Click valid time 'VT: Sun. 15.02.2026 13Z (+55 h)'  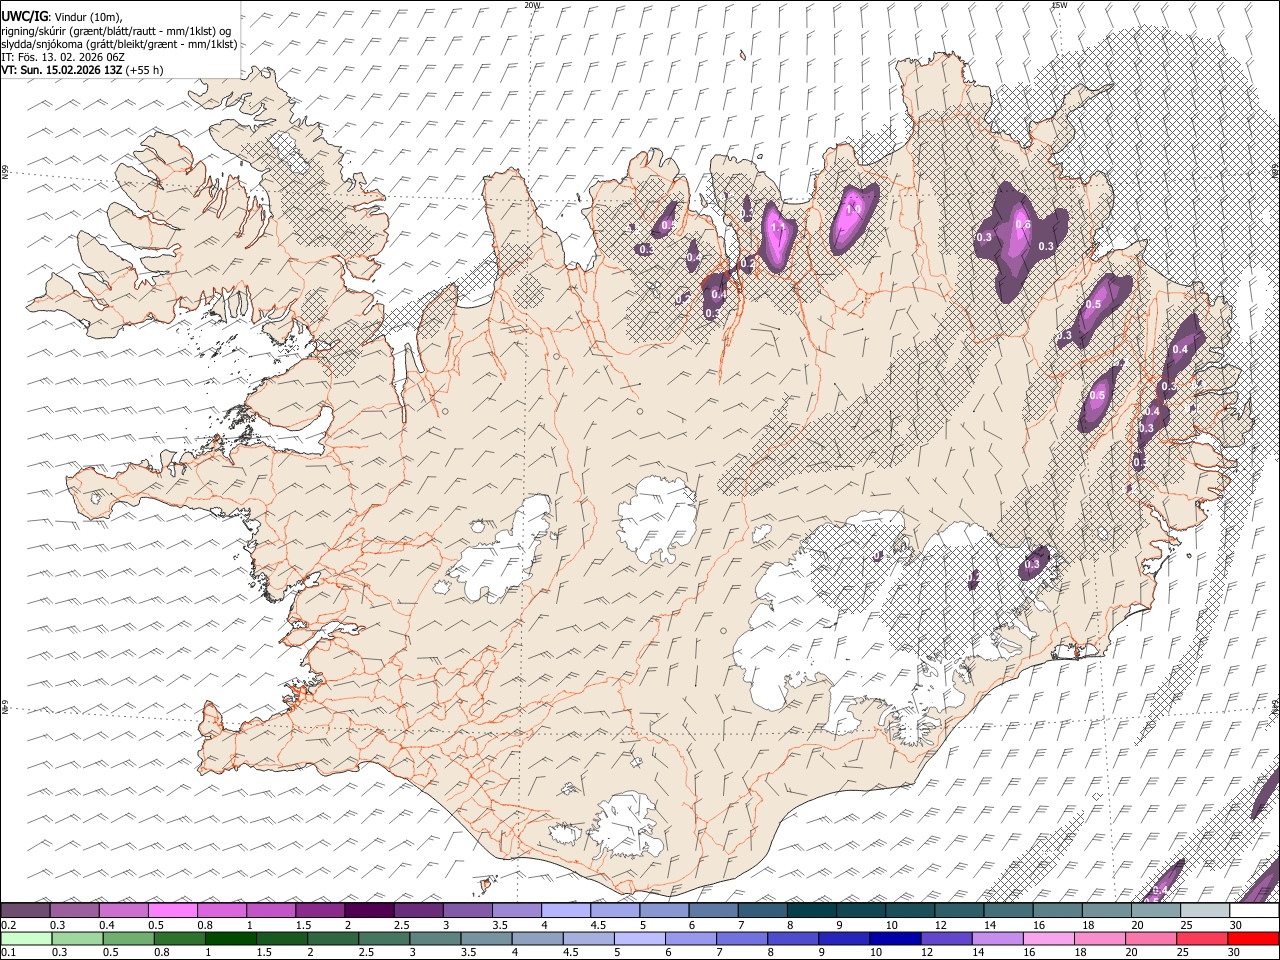tap(82, 70)
